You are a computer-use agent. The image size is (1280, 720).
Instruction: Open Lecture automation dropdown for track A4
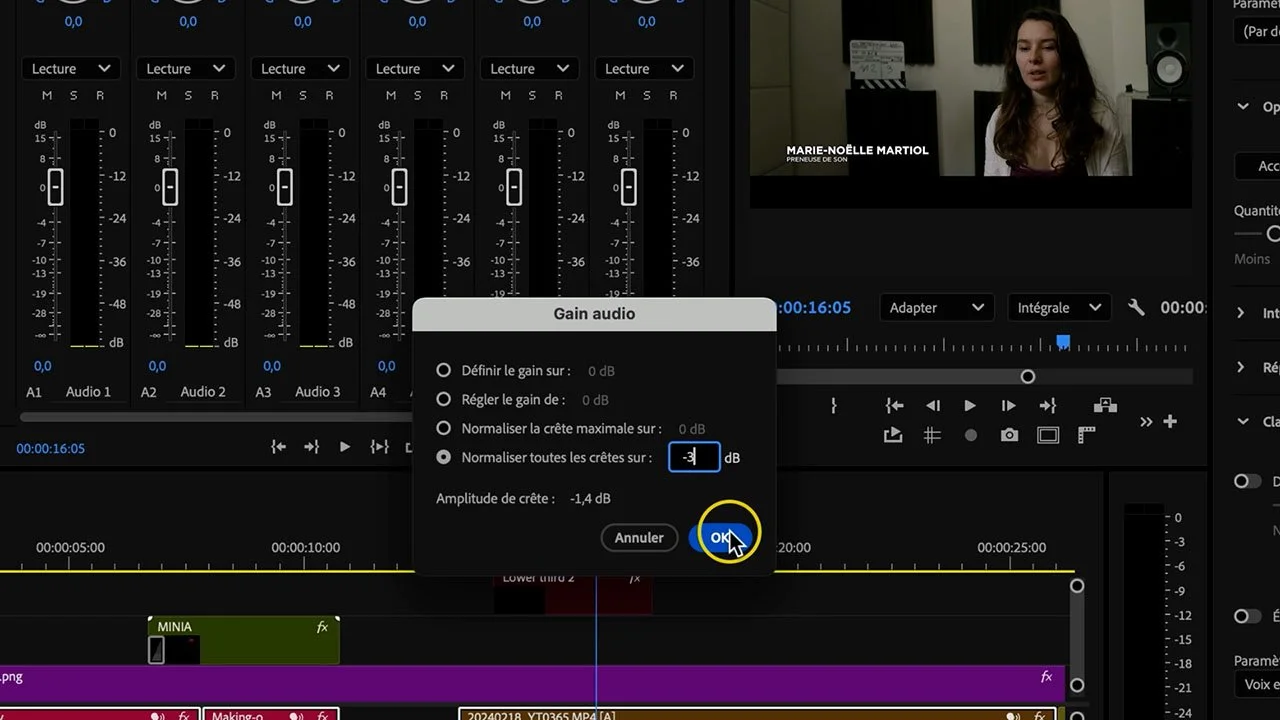click(x=415, y=69)
